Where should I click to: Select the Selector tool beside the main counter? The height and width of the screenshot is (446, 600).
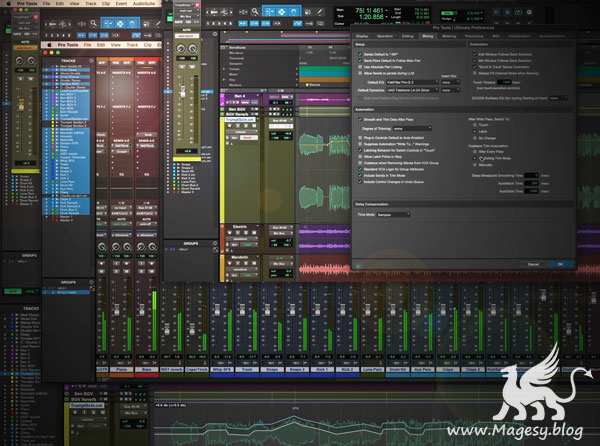tap(282, 12)
